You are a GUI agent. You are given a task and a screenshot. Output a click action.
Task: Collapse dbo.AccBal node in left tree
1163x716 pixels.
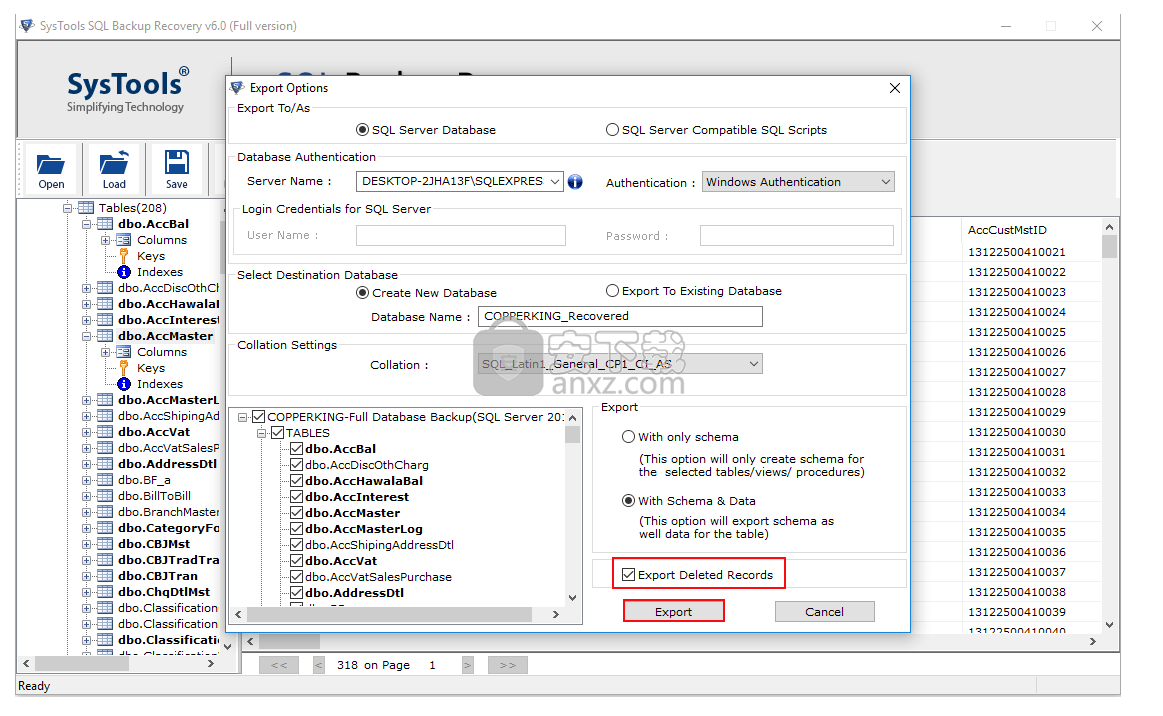[x=86, y=224]
